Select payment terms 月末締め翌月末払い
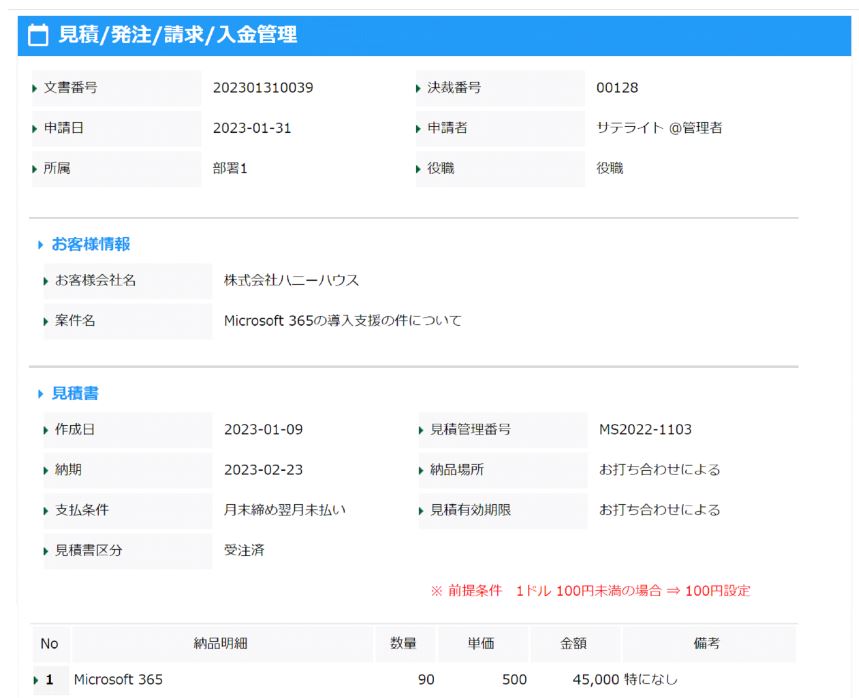The width and height of the screenshot is (859, 698). coord(285,510)
